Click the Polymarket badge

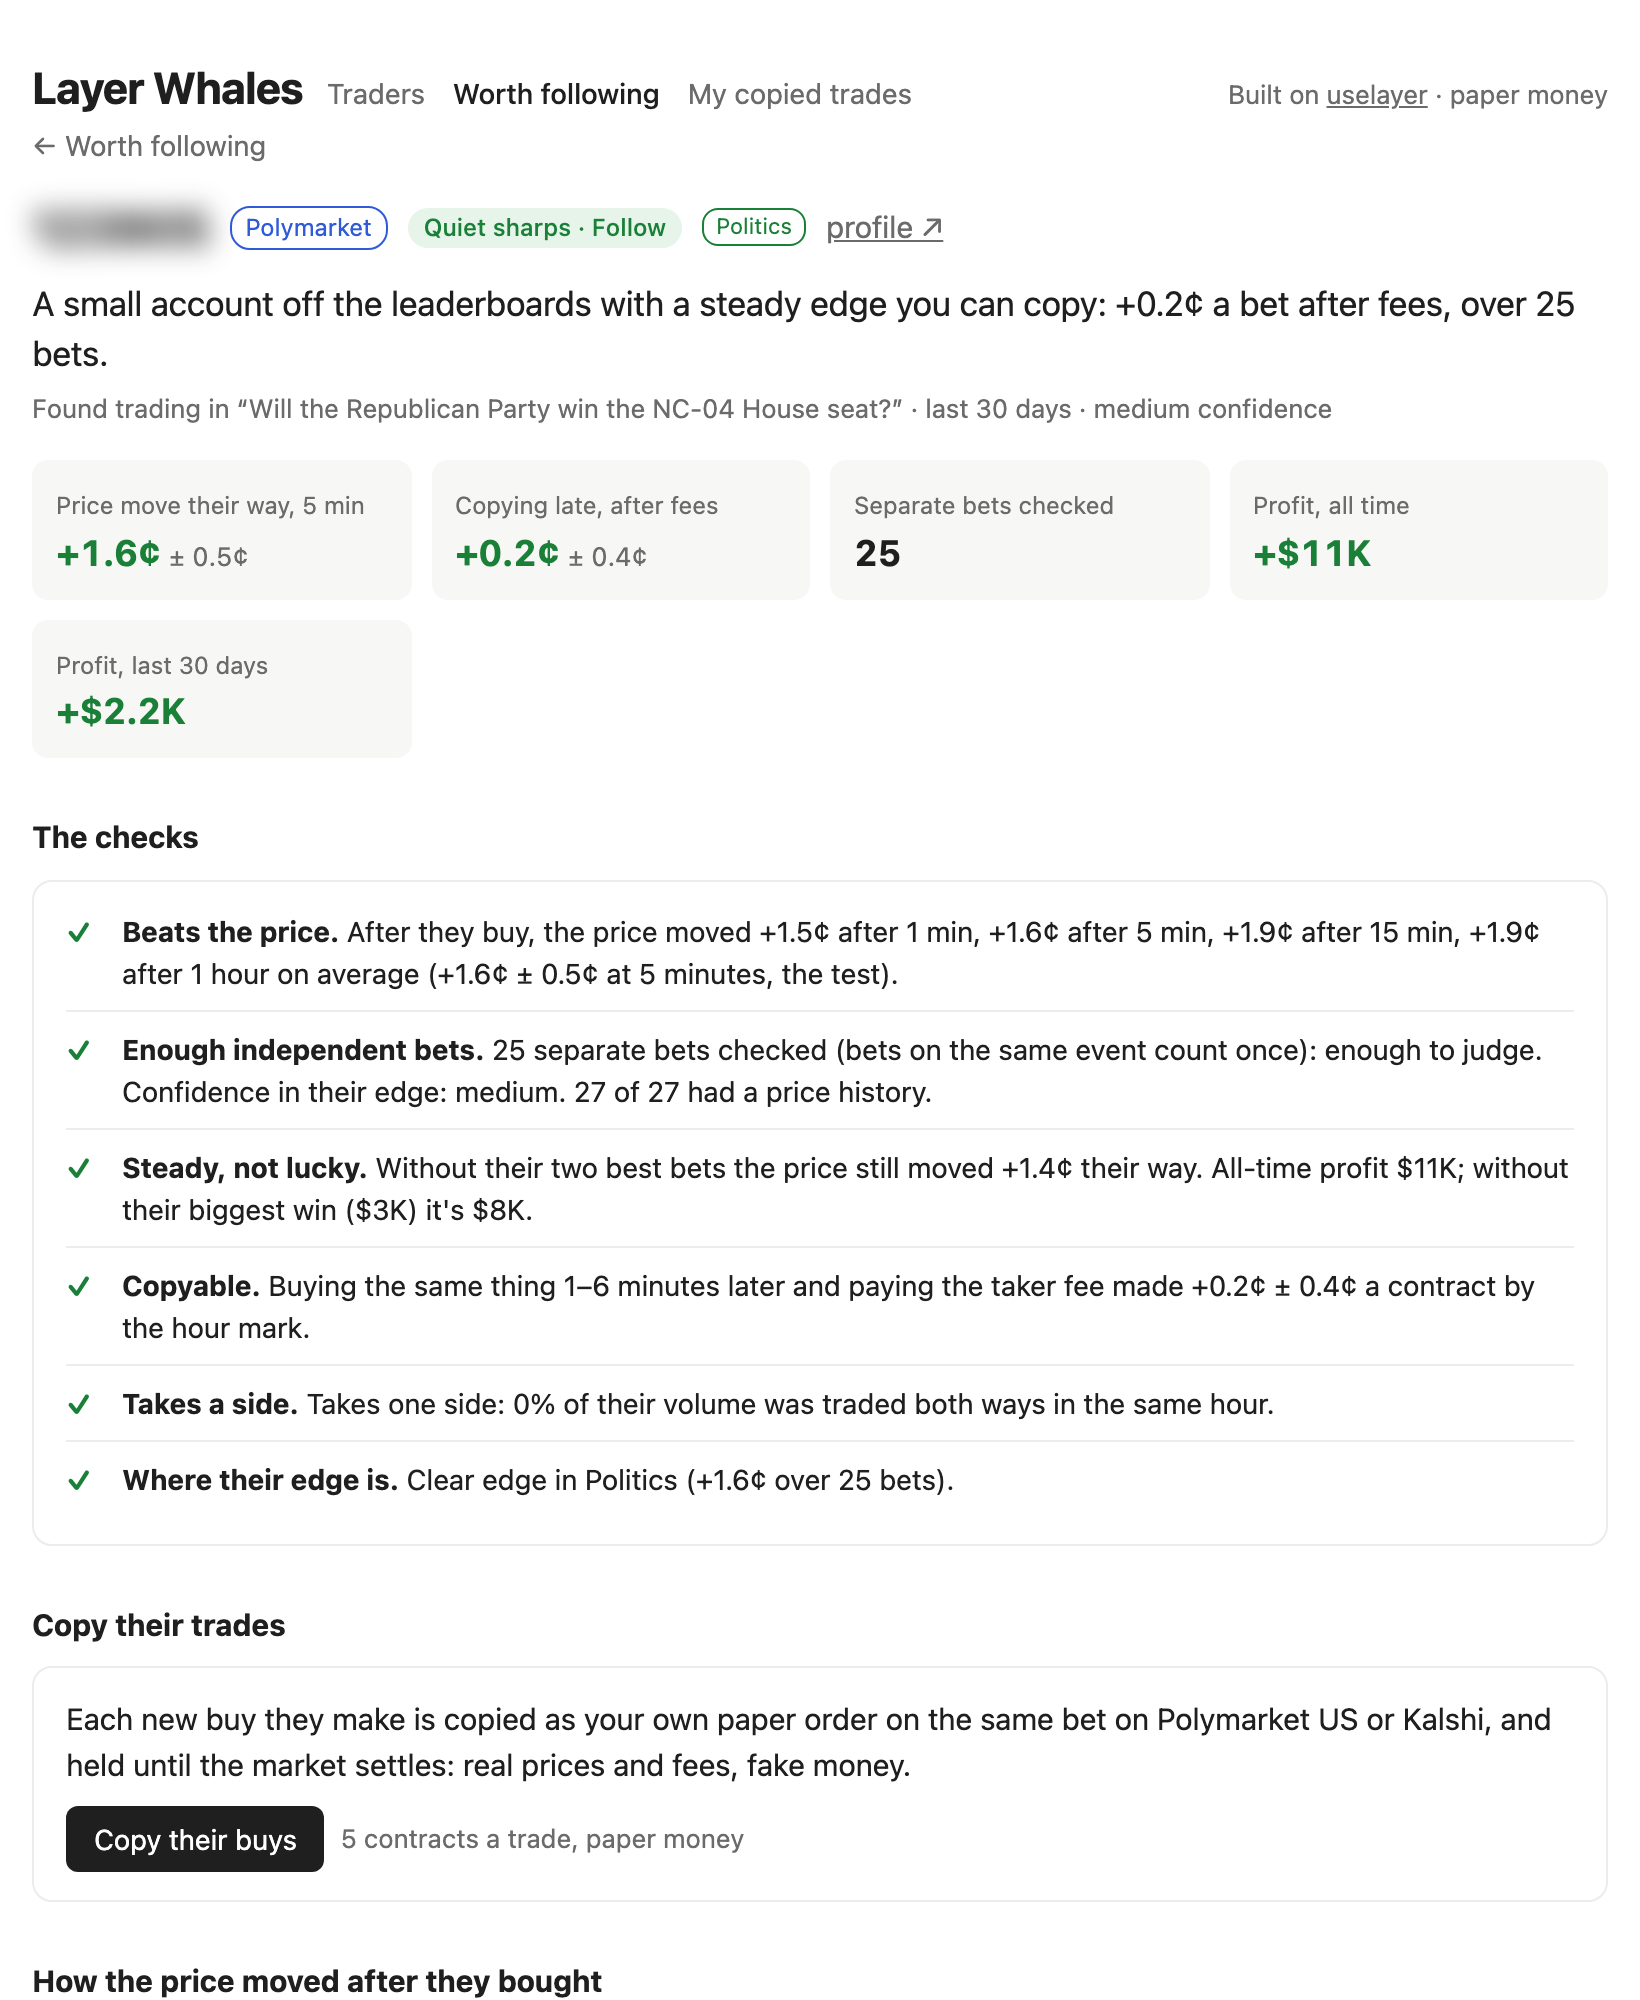309,228
